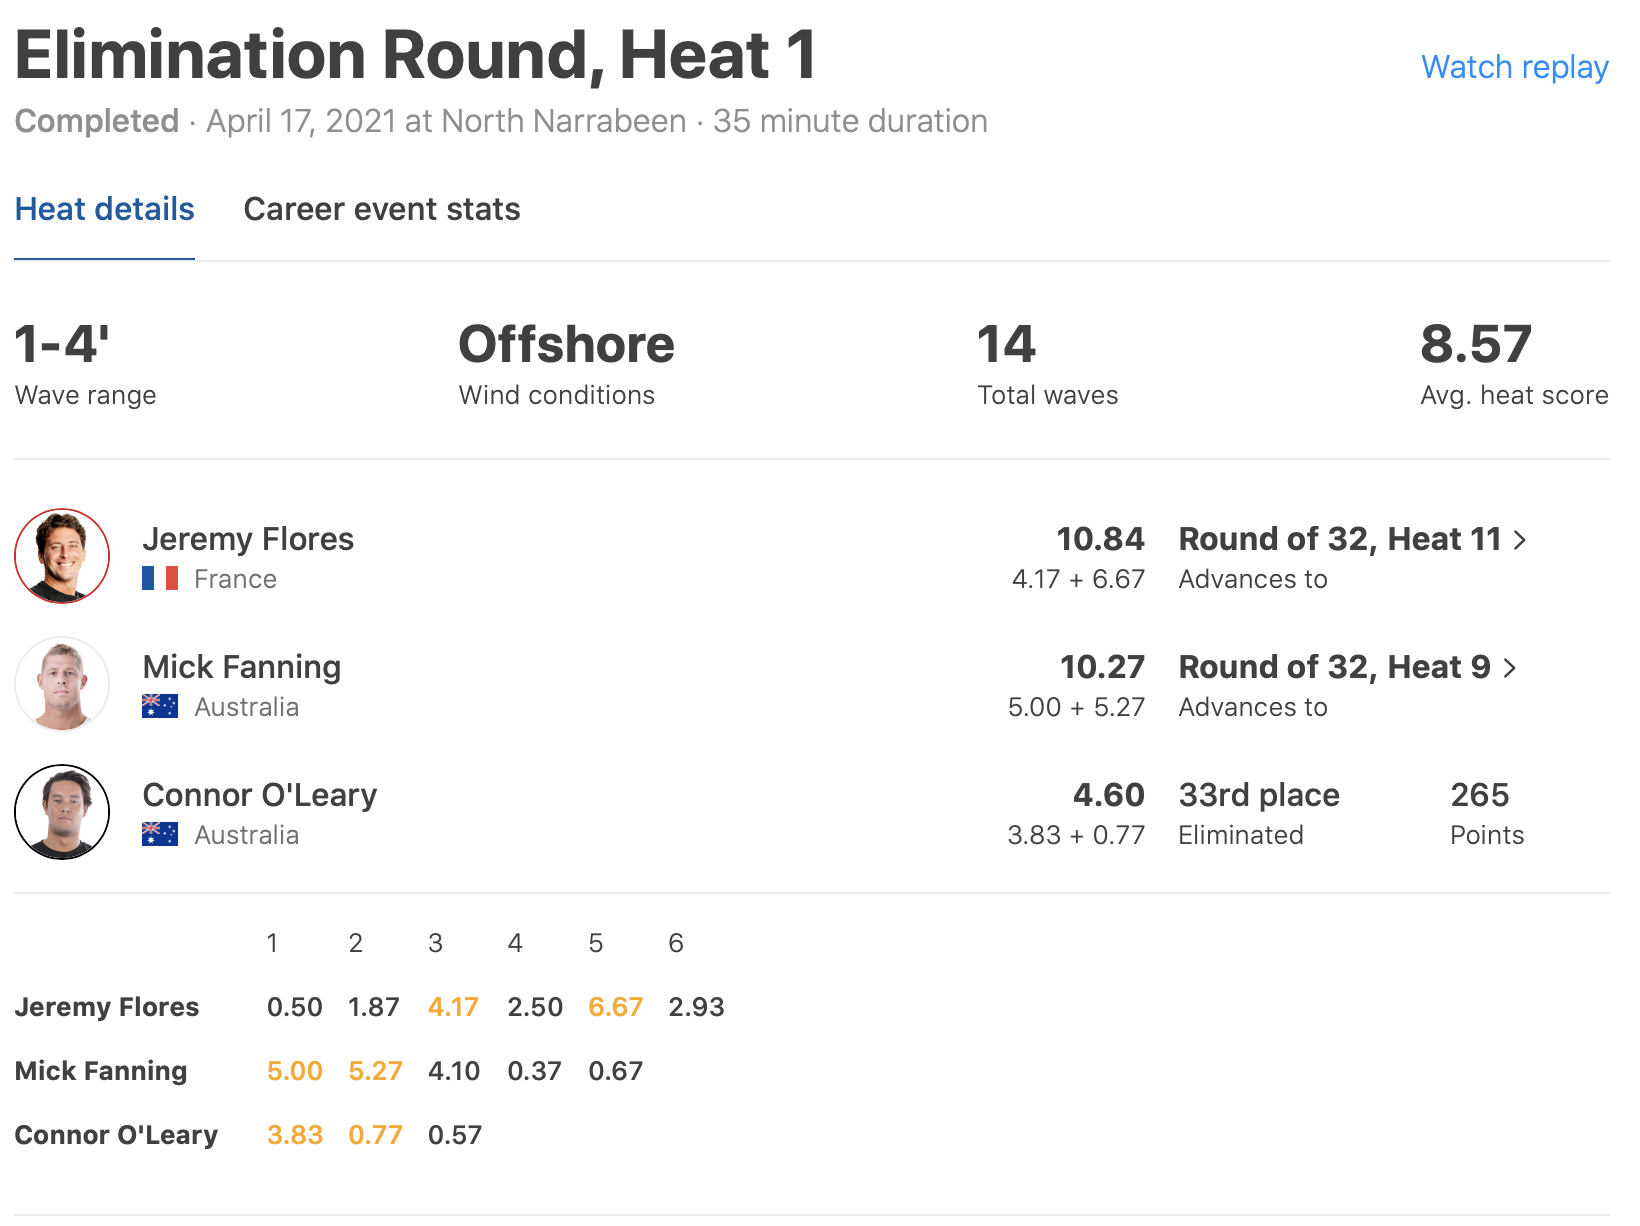Viewport: 1640px width, 1226px height.
Task: Open Round of 32, Heat 11 link
Action: [x=1340, y=539]
